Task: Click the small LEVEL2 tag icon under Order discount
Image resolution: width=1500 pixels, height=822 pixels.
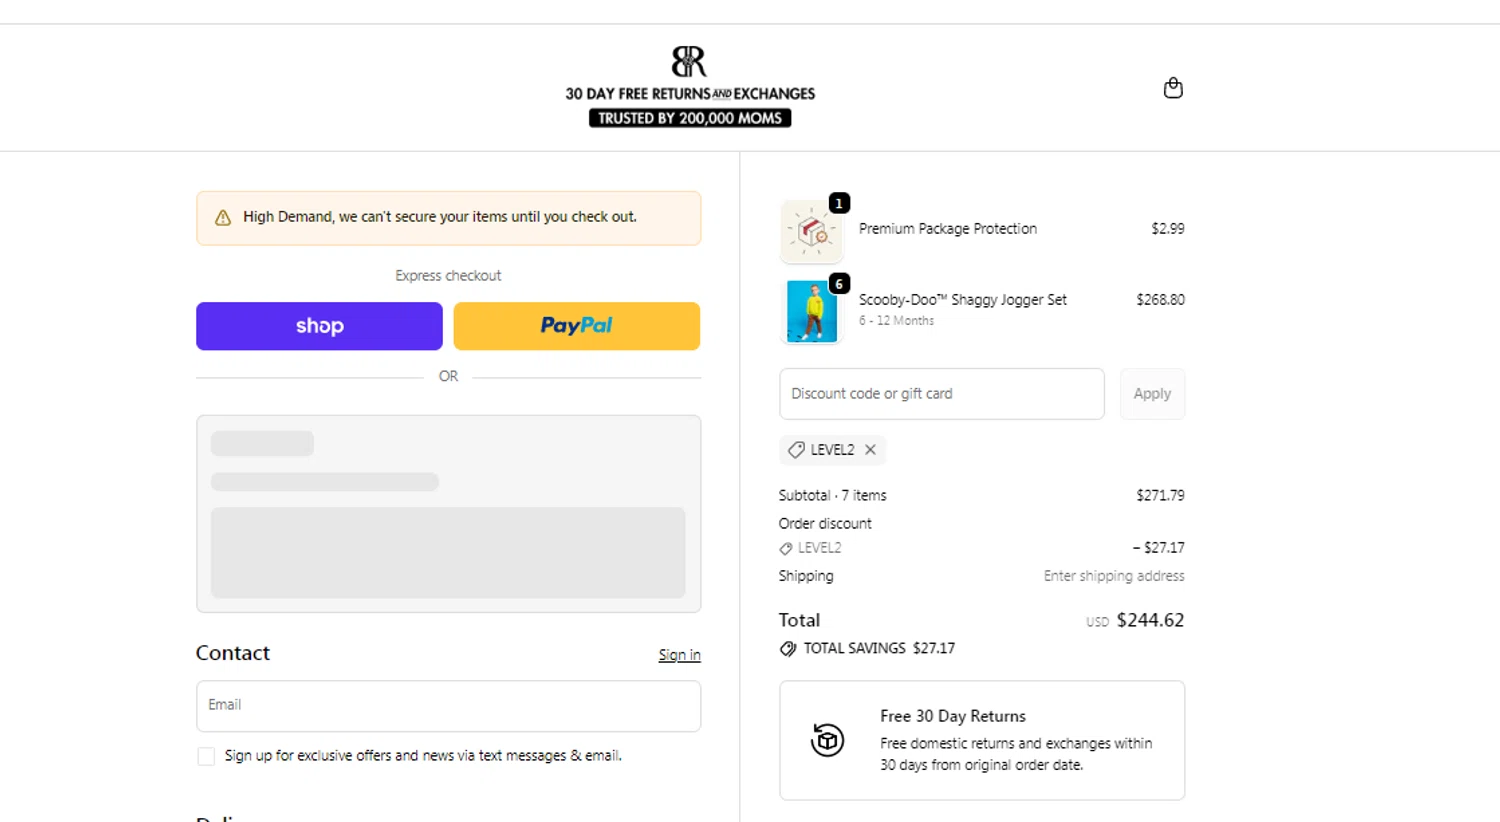Action: [786, 549]
